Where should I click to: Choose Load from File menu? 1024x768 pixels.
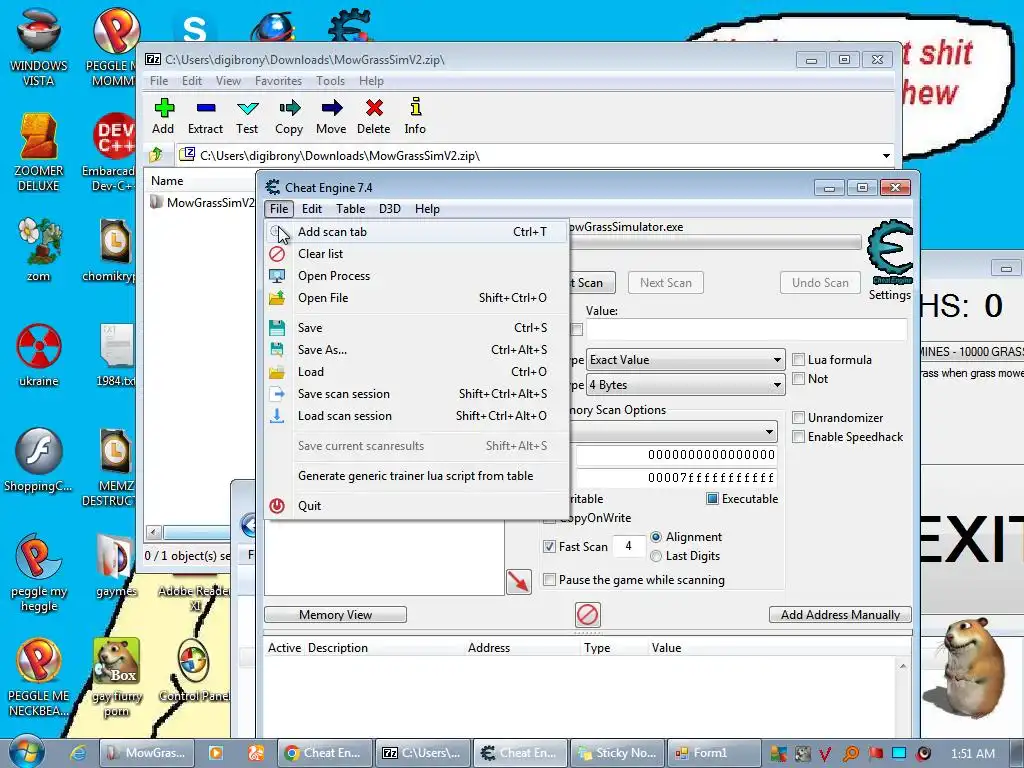tap(416, 372)
